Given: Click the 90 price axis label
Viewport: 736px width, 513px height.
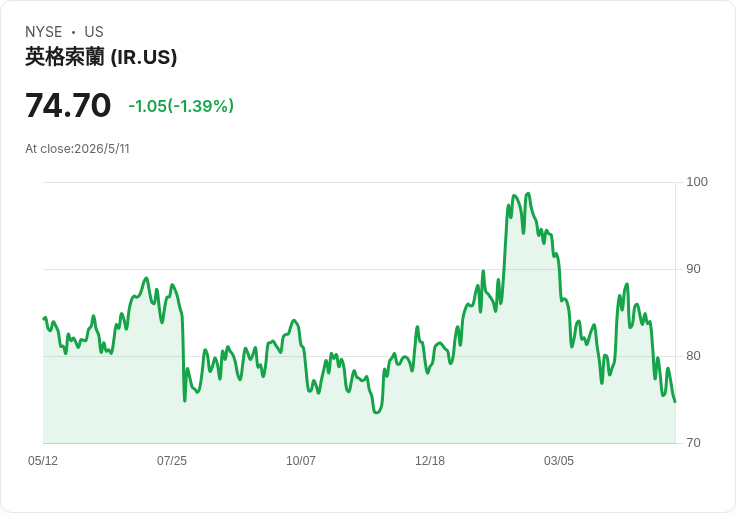Looking at the screenshot, I should click(x=693, y=269).
